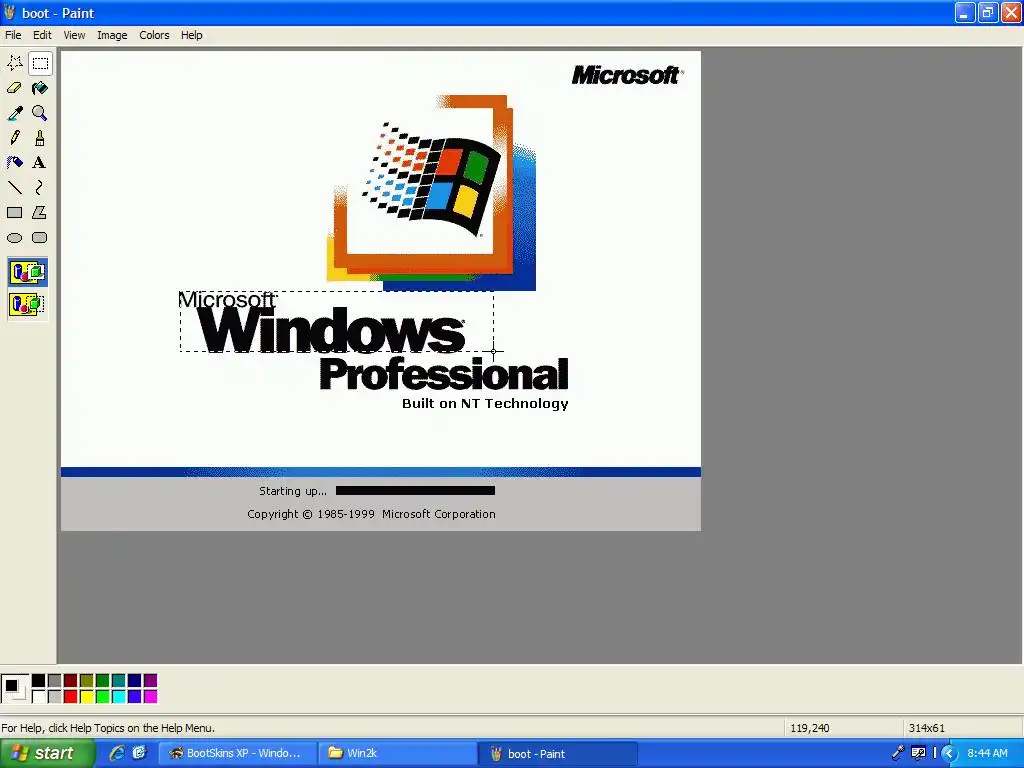Screen dimensions: 1024x768
Task: Launch Internet Explorer from Quick Launch
Action: (117, 753)
